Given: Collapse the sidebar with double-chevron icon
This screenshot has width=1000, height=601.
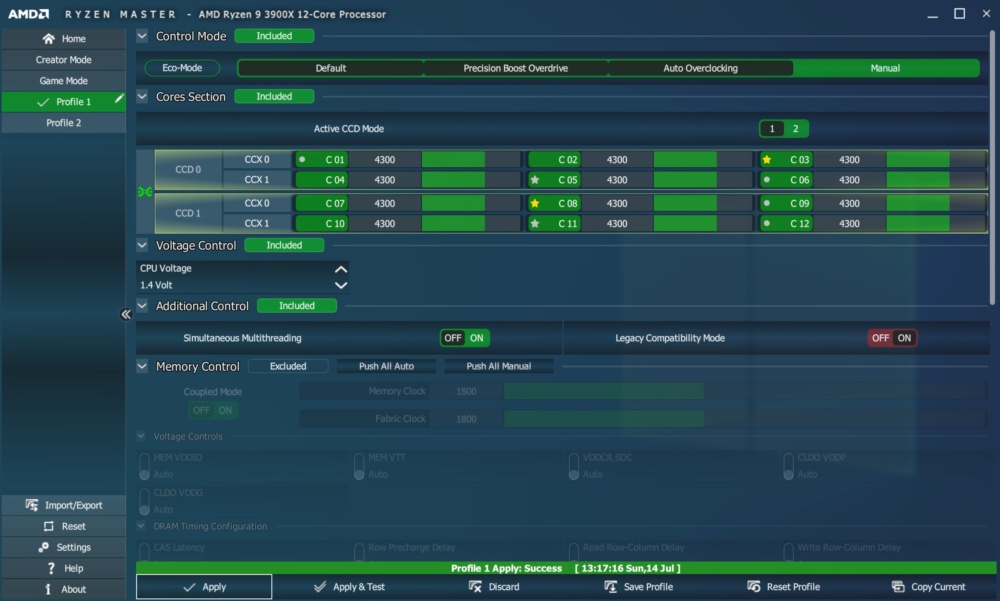Looking at the screenshot, I should tap(126, 314).
